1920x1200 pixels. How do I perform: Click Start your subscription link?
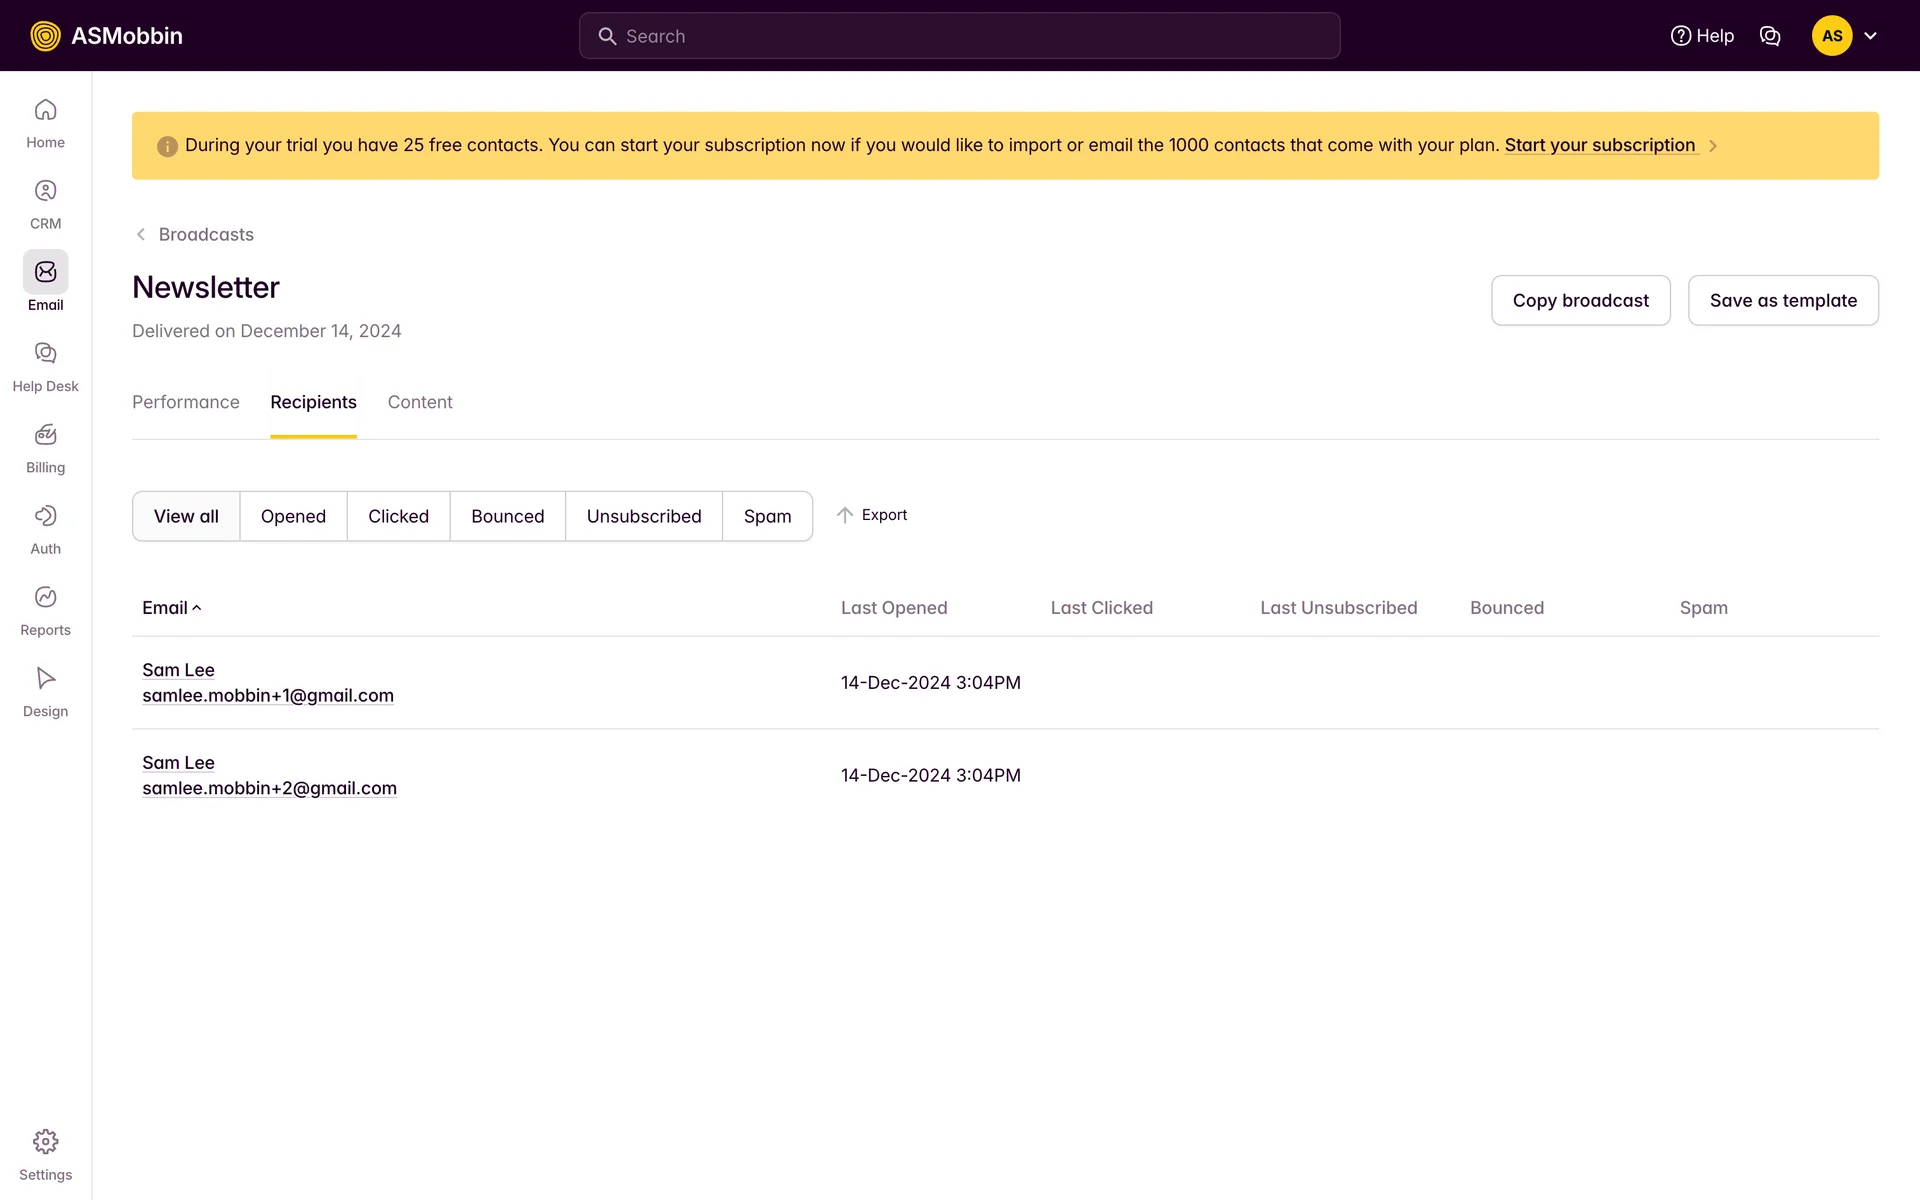[1599, 145]
